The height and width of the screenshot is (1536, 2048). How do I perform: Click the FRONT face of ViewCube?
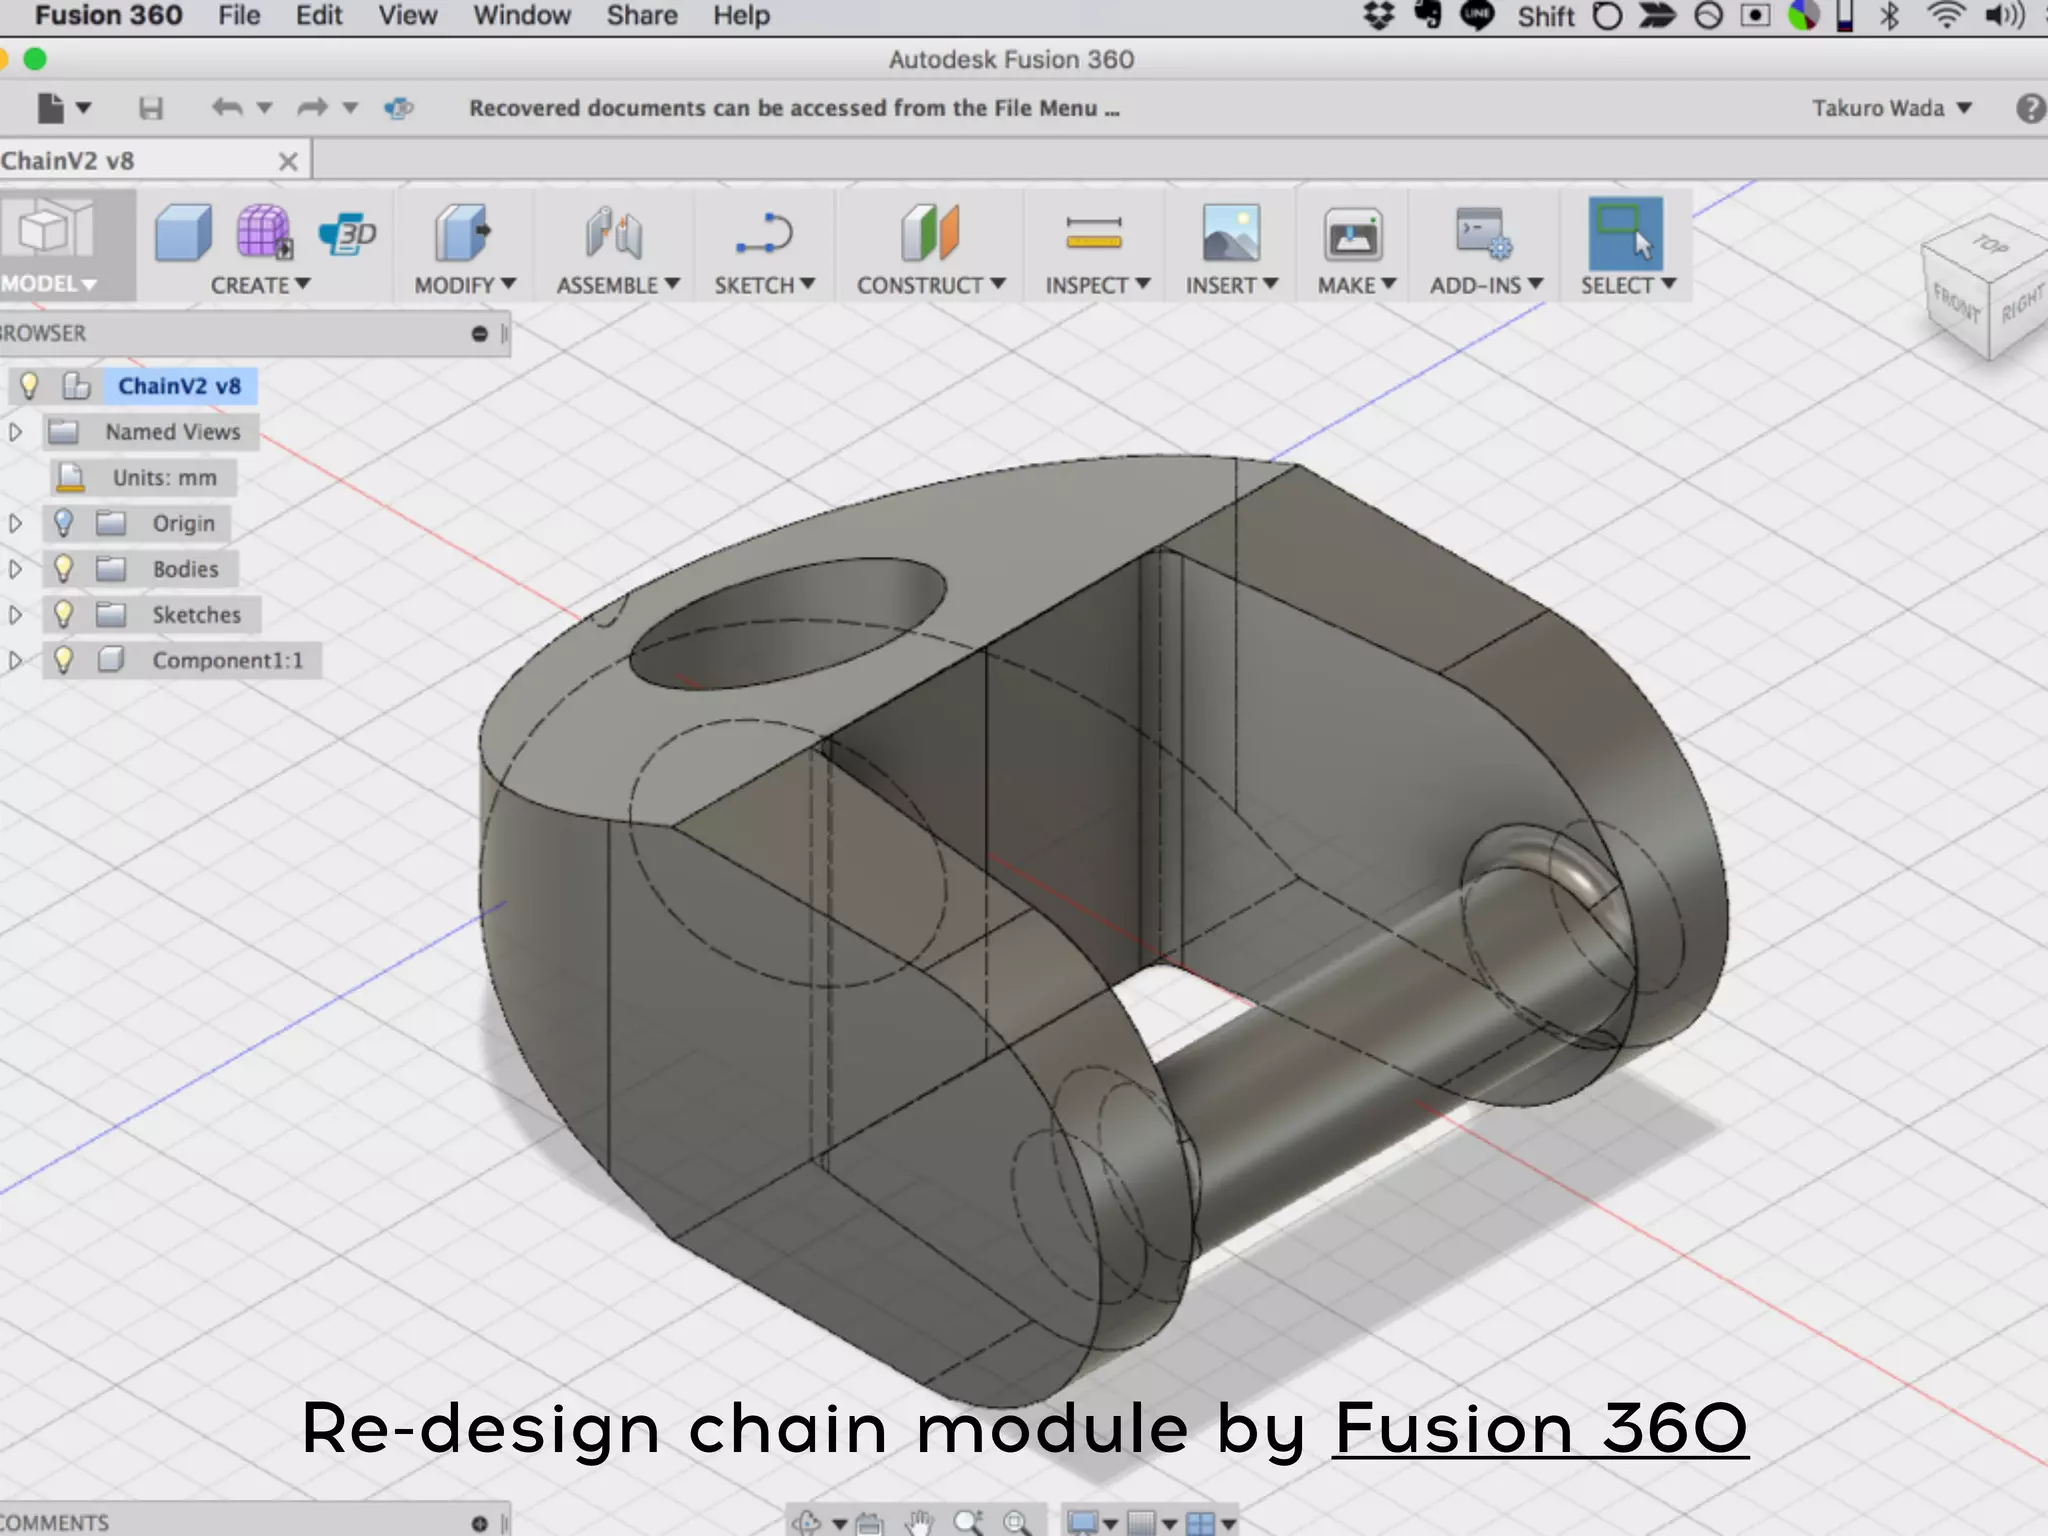pos(1957,303)
